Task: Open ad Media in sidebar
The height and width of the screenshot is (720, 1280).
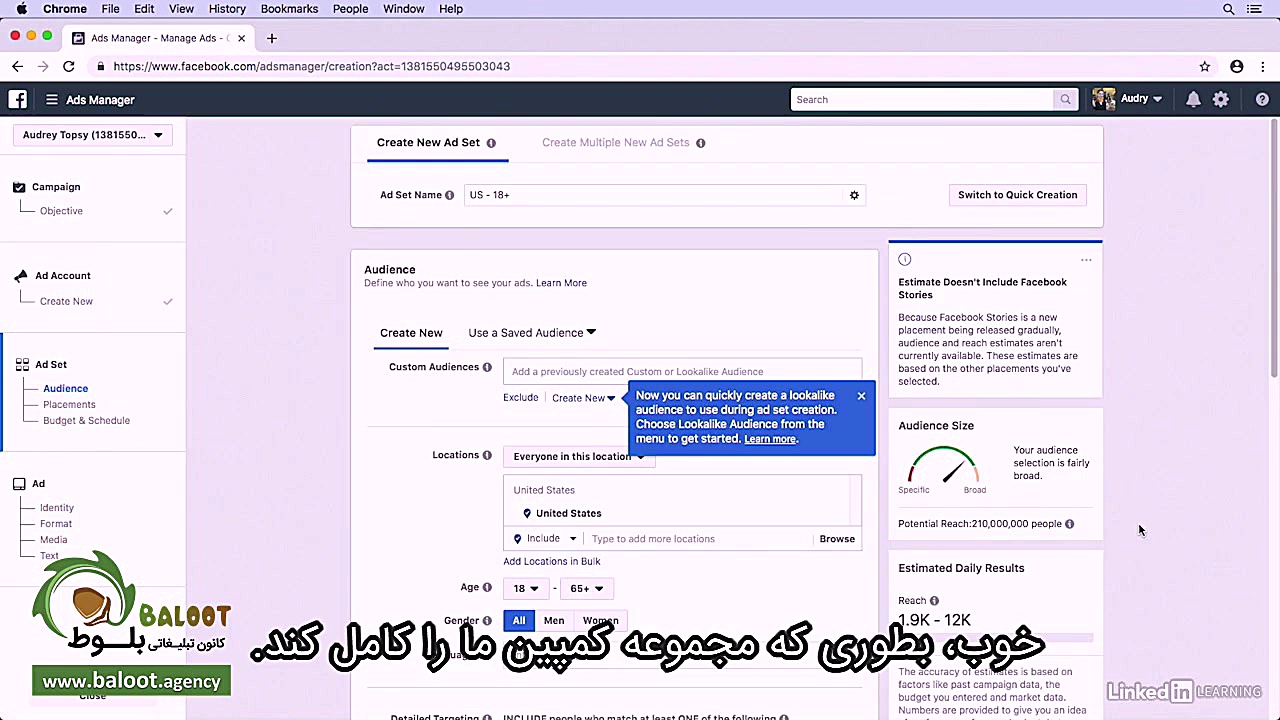Action: pos(54,540)
